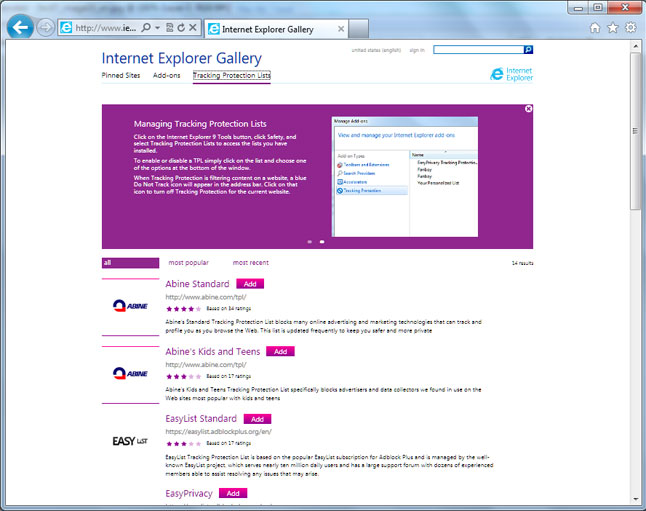Click the Internet Explorer Gallery heading

pyautogui.click(x=182, y=58)
